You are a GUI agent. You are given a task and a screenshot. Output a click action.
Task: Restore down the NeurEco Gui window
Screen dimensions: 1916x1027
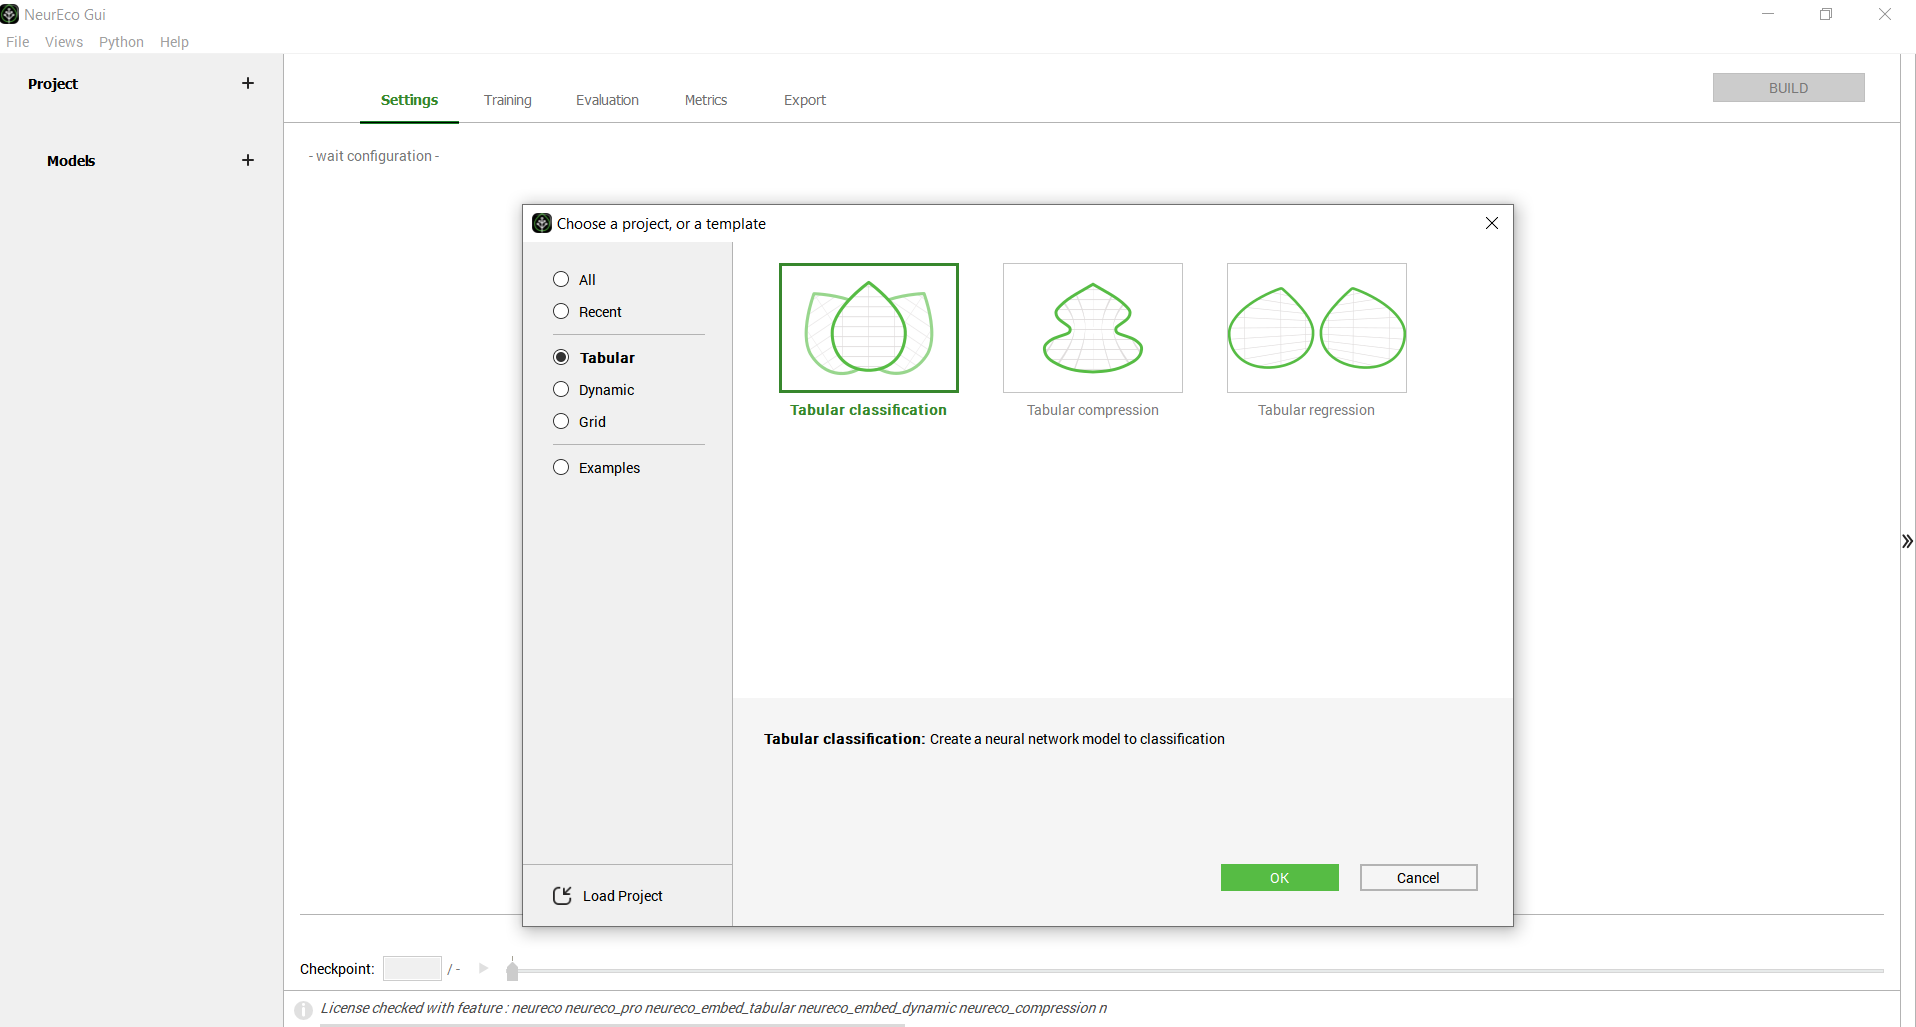(x=1826, y=14)
